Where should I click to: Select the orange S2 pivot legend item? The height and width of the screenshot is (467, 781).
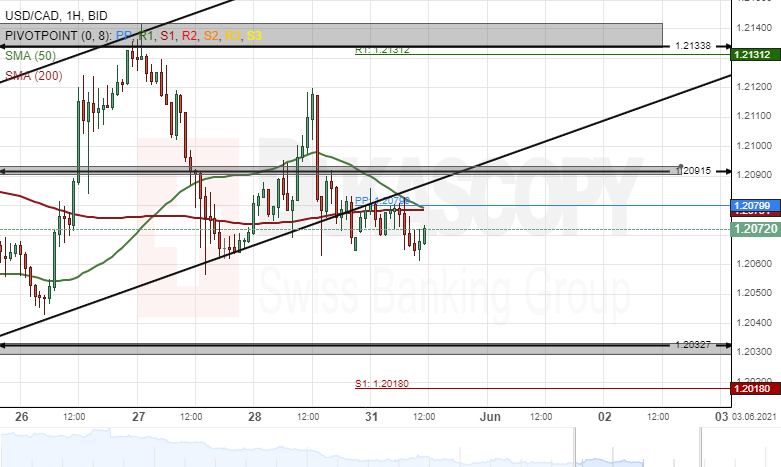point(211,35)
